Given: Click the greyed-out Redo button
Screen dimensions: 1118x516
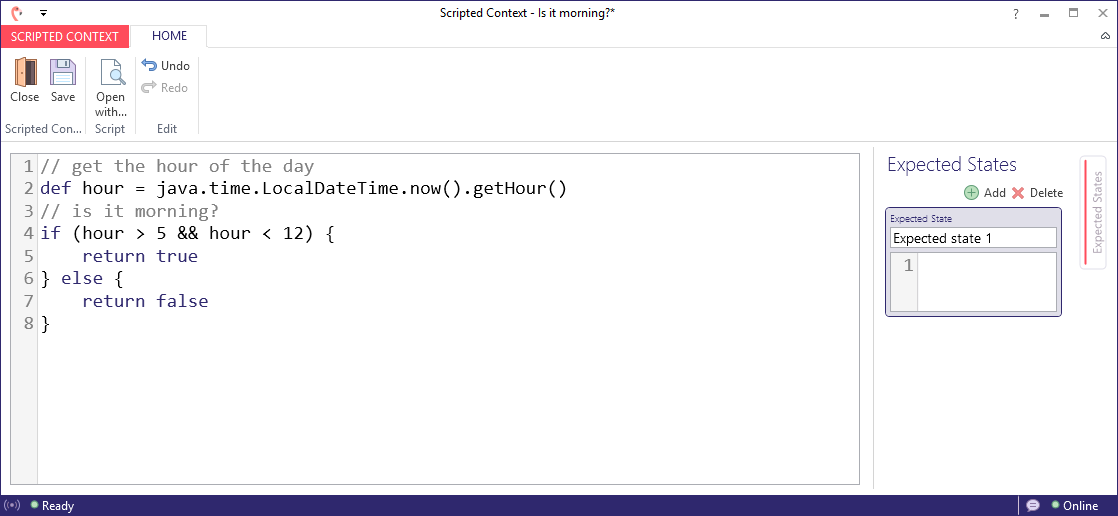Looking at the screenshot, I should (x=165, y=88).
